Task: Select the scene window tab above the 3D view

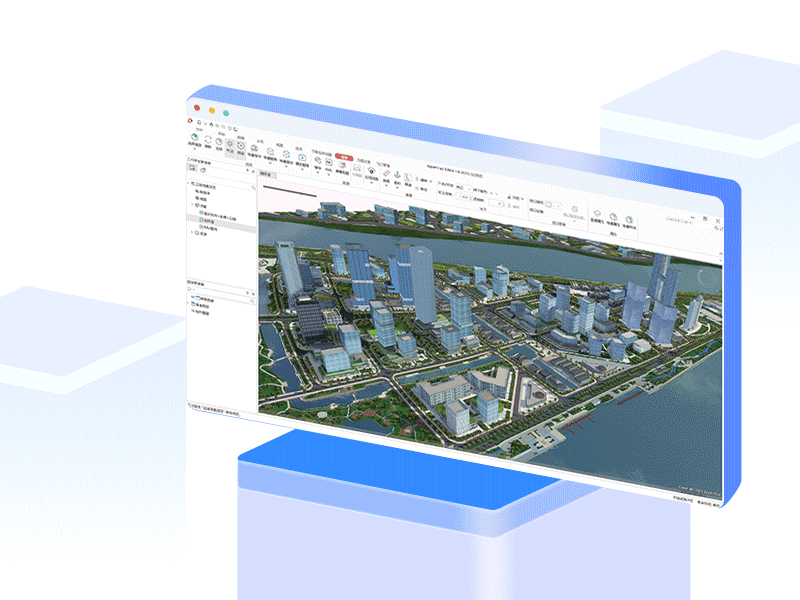Action: click(267, 174)
